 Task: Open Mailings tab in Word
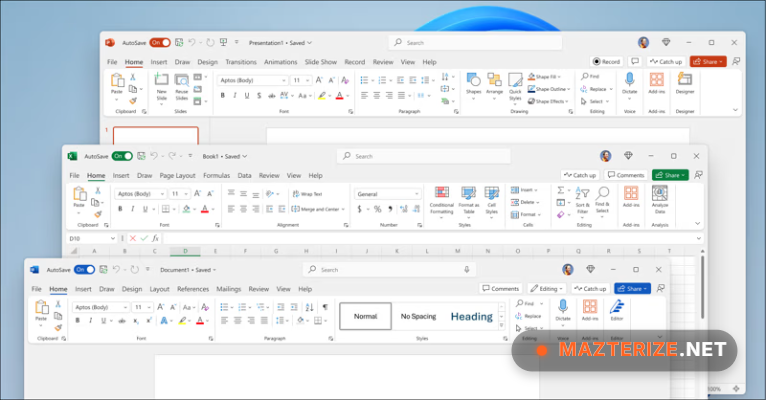(x=229, y=289)
